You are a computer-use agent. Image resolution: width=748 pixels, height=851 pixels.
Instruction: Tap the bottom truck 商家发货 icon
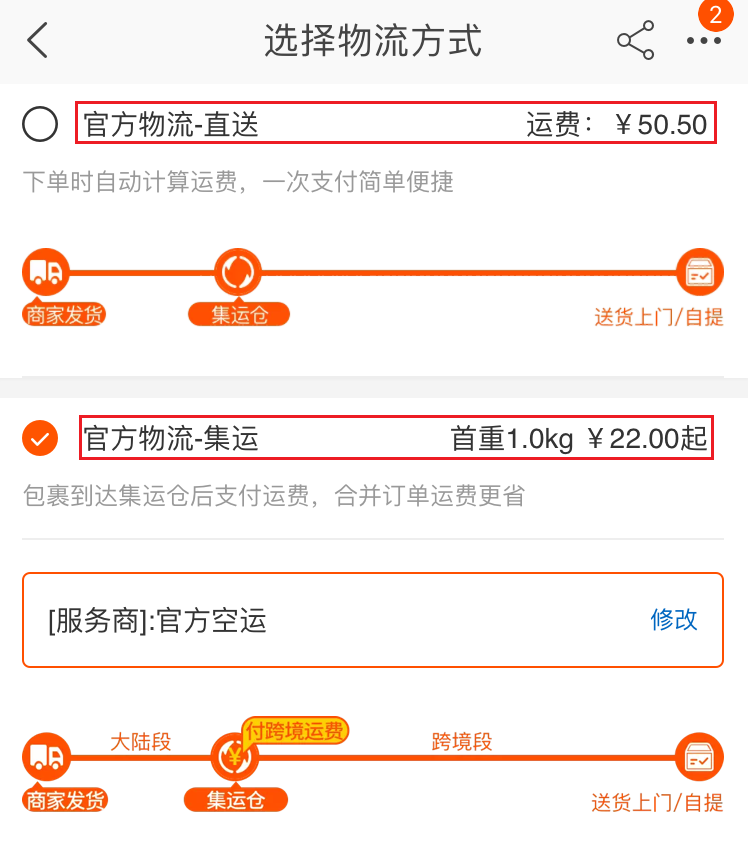[46, 758]
